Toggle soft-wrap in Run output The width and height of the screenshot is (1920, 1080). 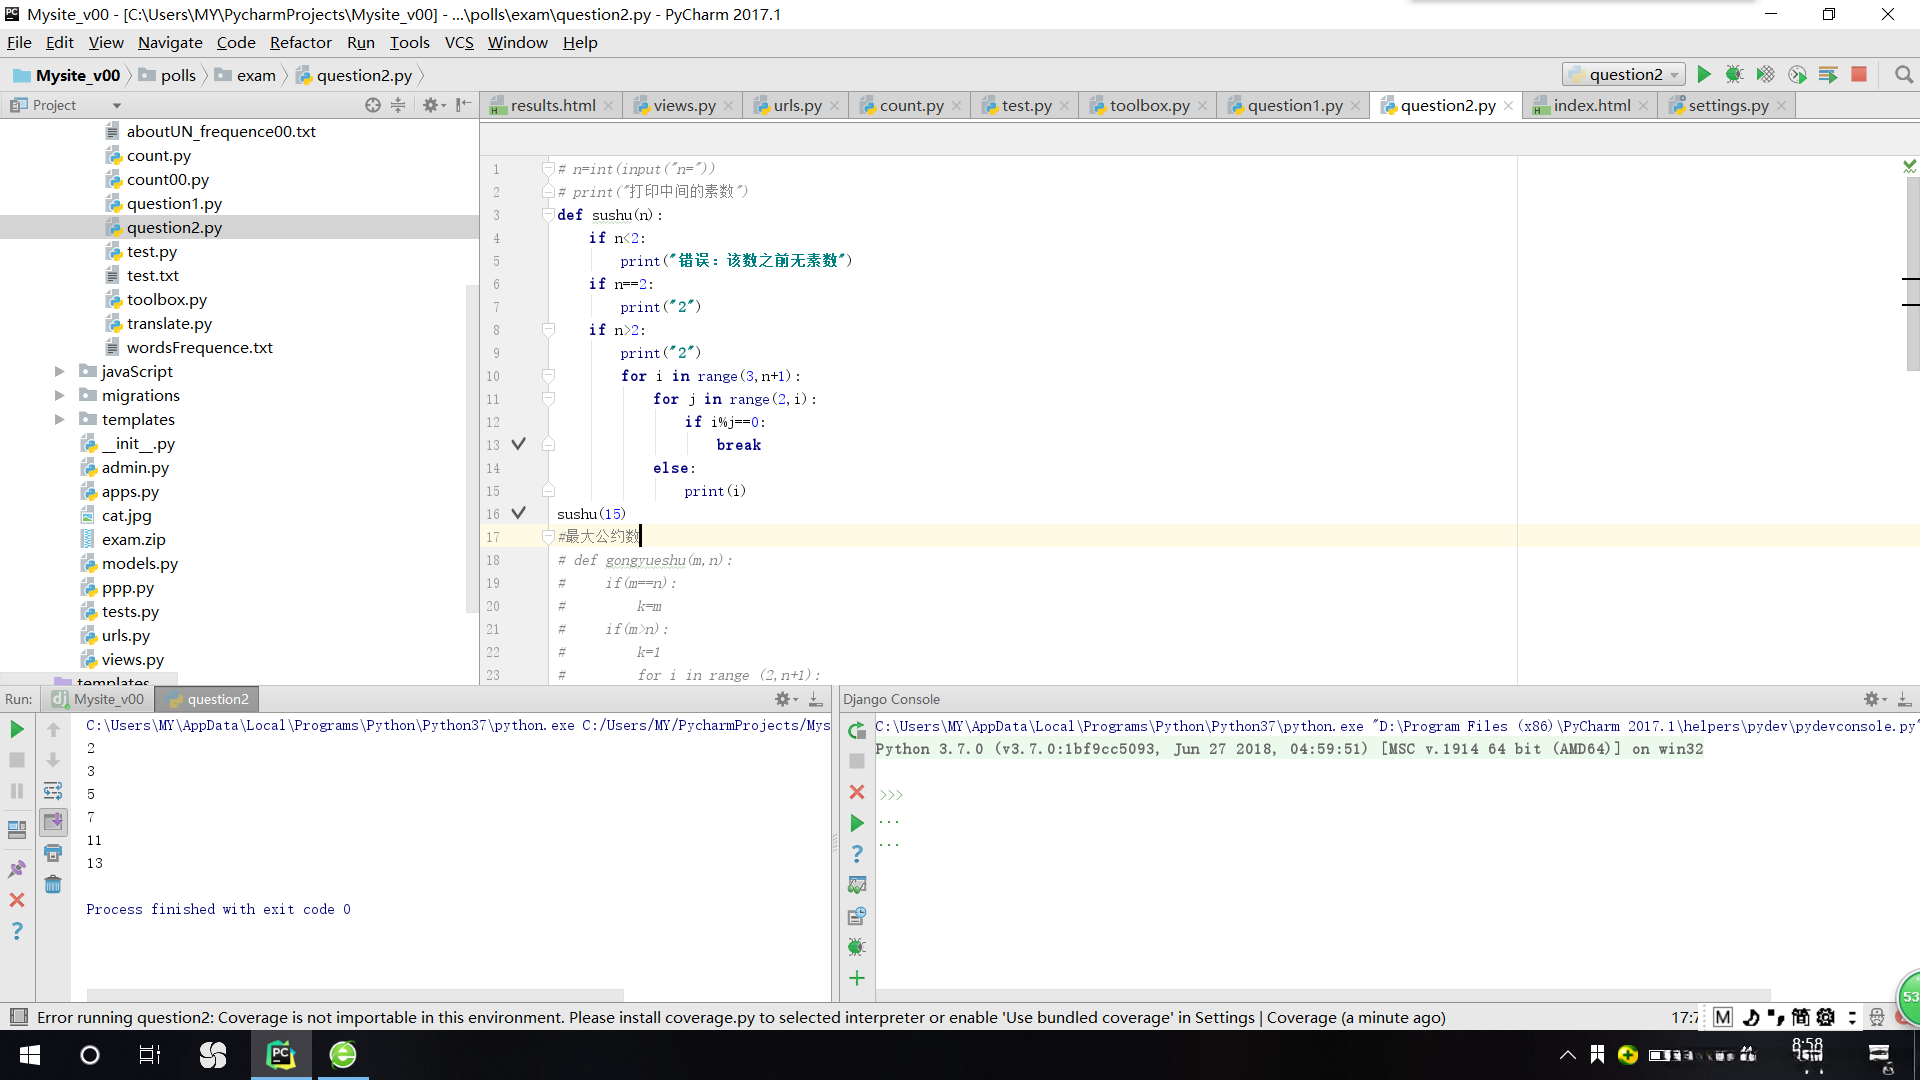click(x=53, y=791)
